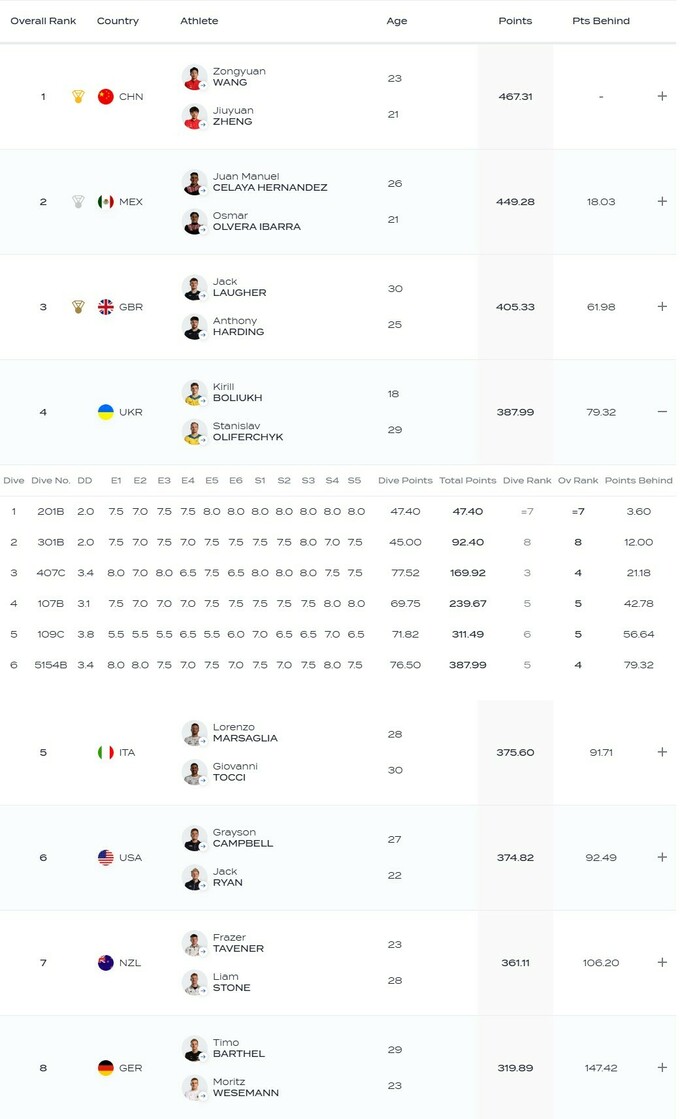
Task: Click the bronze medal icon for Great Britain
Action: coord(78,307)
